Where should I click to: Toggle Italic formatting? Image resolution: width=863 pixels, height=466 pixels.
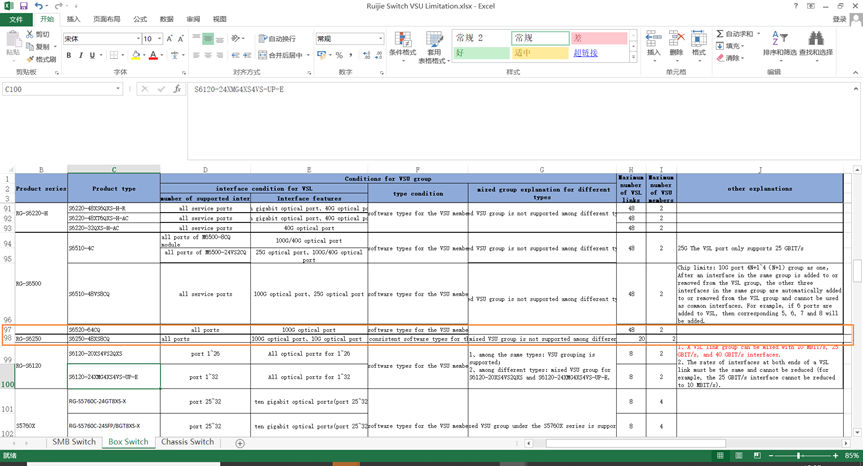(x=82, y=55)
